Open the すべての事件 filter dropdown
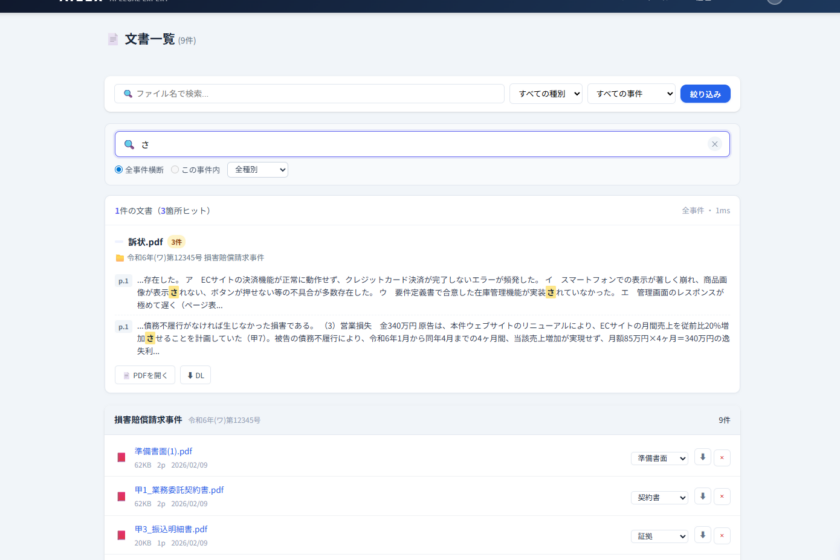The height and width of the screenshot is (560, 840). click(631, 94)
